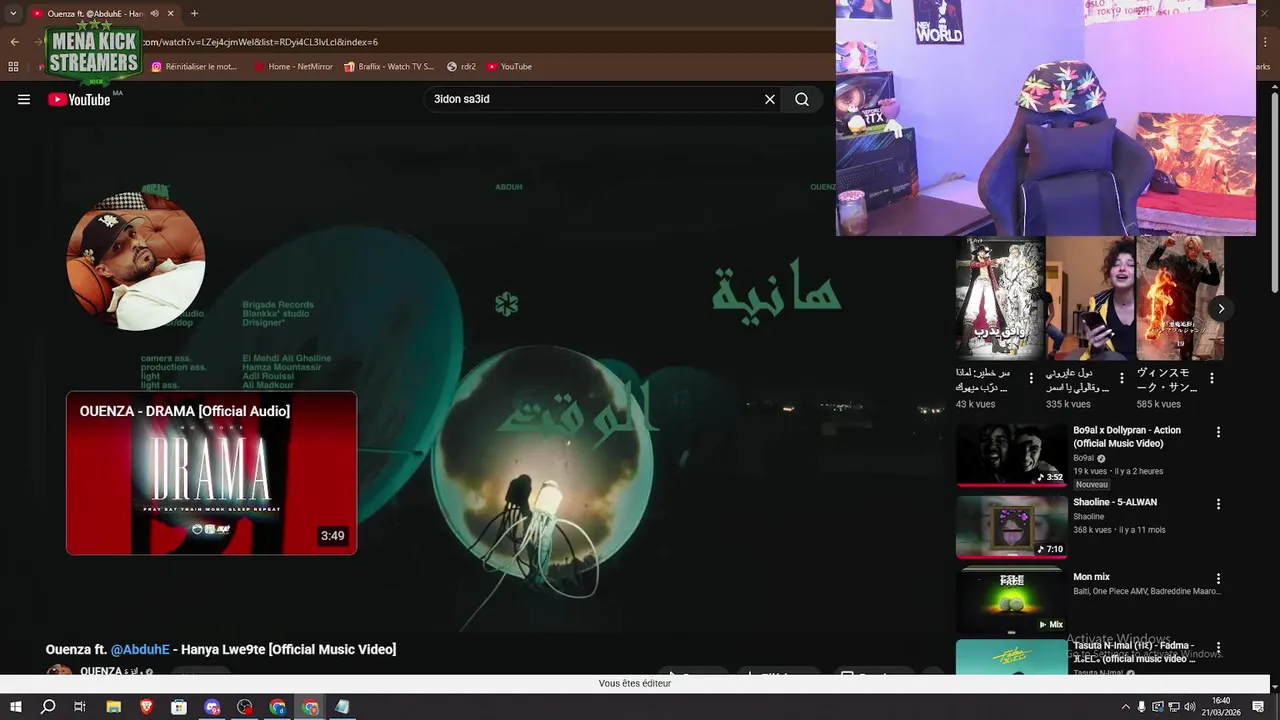
Task: Click the scrollbar down arrow
Action: click(1274, 686)
